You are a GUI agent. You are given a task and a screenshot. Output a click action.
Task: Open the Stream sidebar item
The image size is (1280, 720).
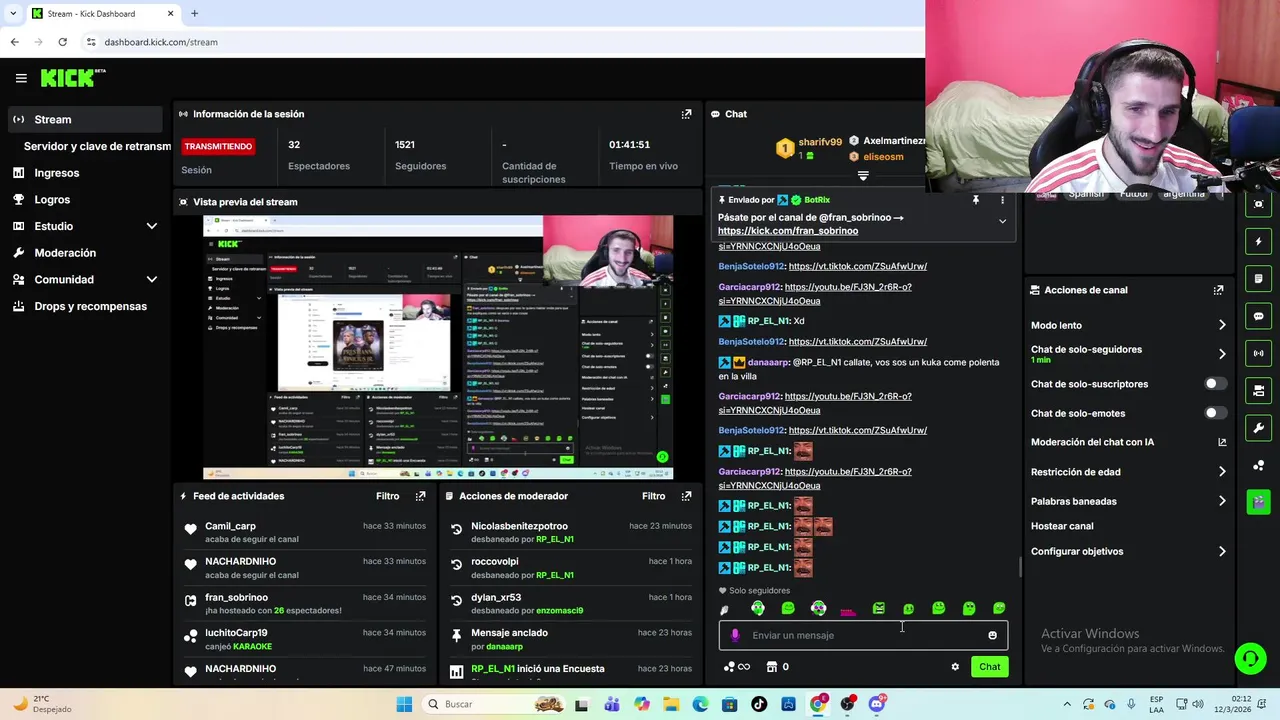[84, 119]
